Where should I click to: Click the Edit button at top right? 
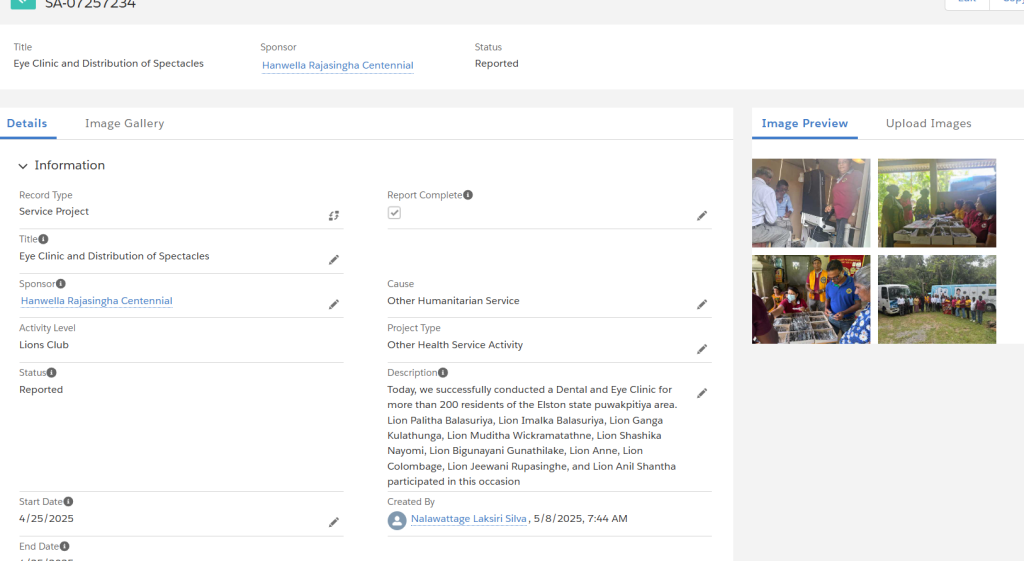point(967,3)
